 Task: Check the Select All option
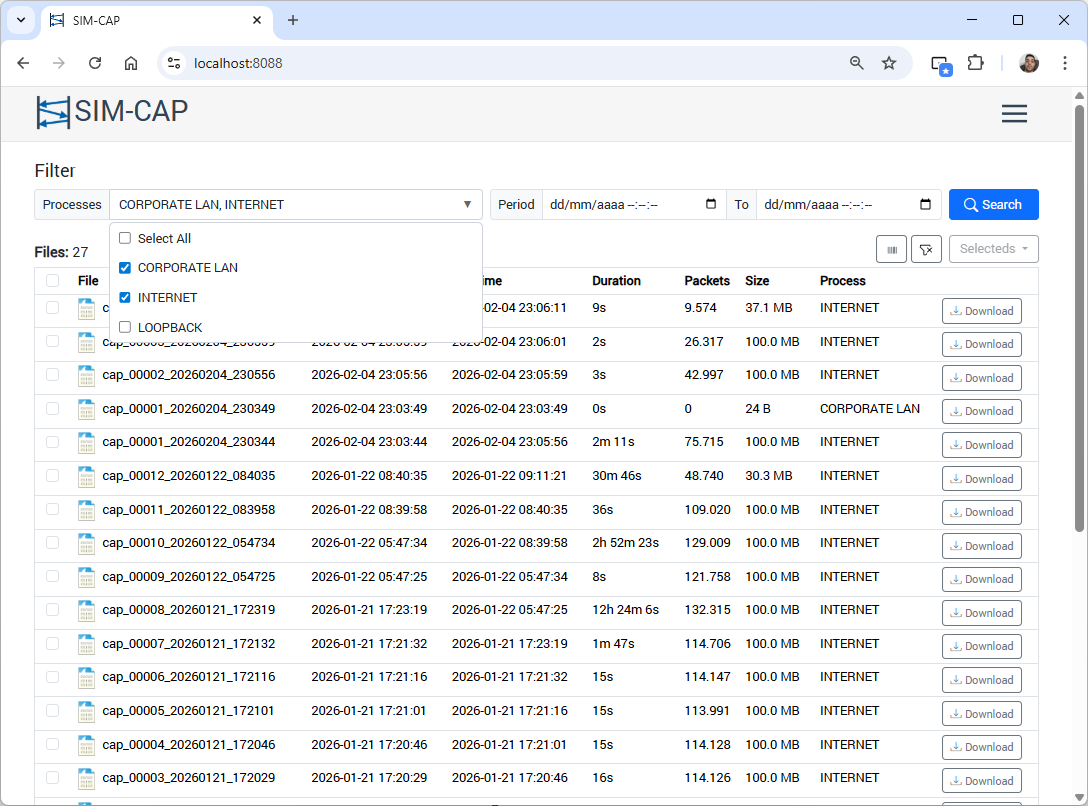(125, 238)
